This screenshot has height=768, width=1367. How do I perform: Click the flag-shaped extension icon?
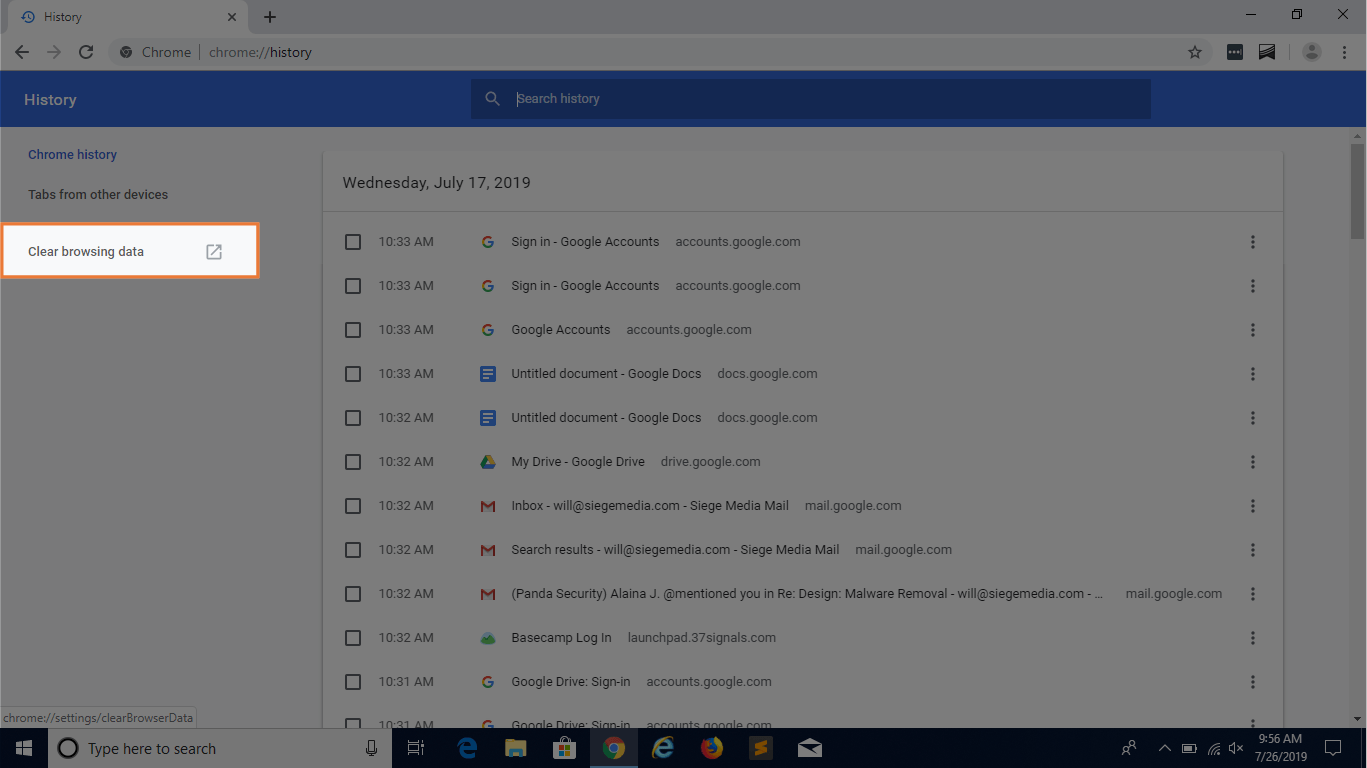coord(1266,52)
